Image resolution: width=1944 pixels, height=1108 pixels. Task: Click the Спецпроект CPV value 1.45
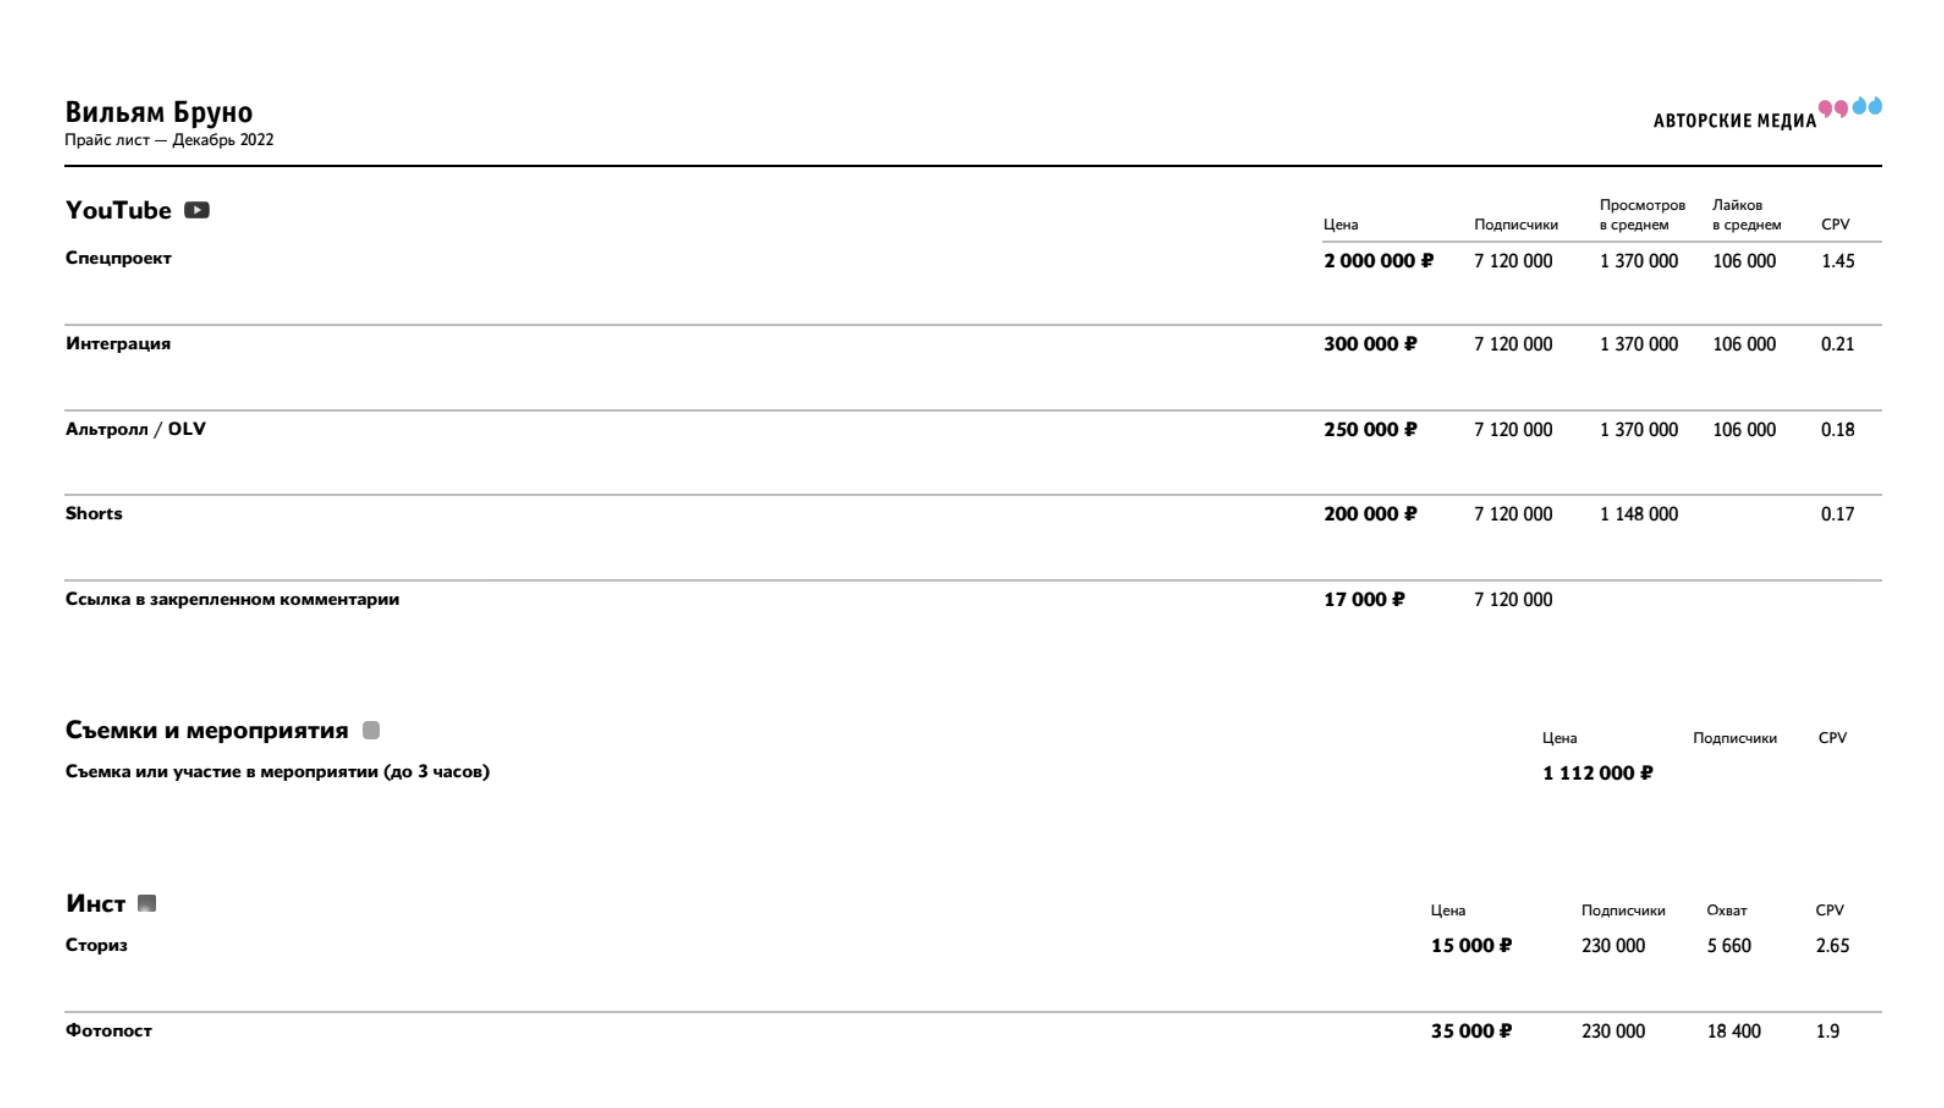tap(1837, 261)
